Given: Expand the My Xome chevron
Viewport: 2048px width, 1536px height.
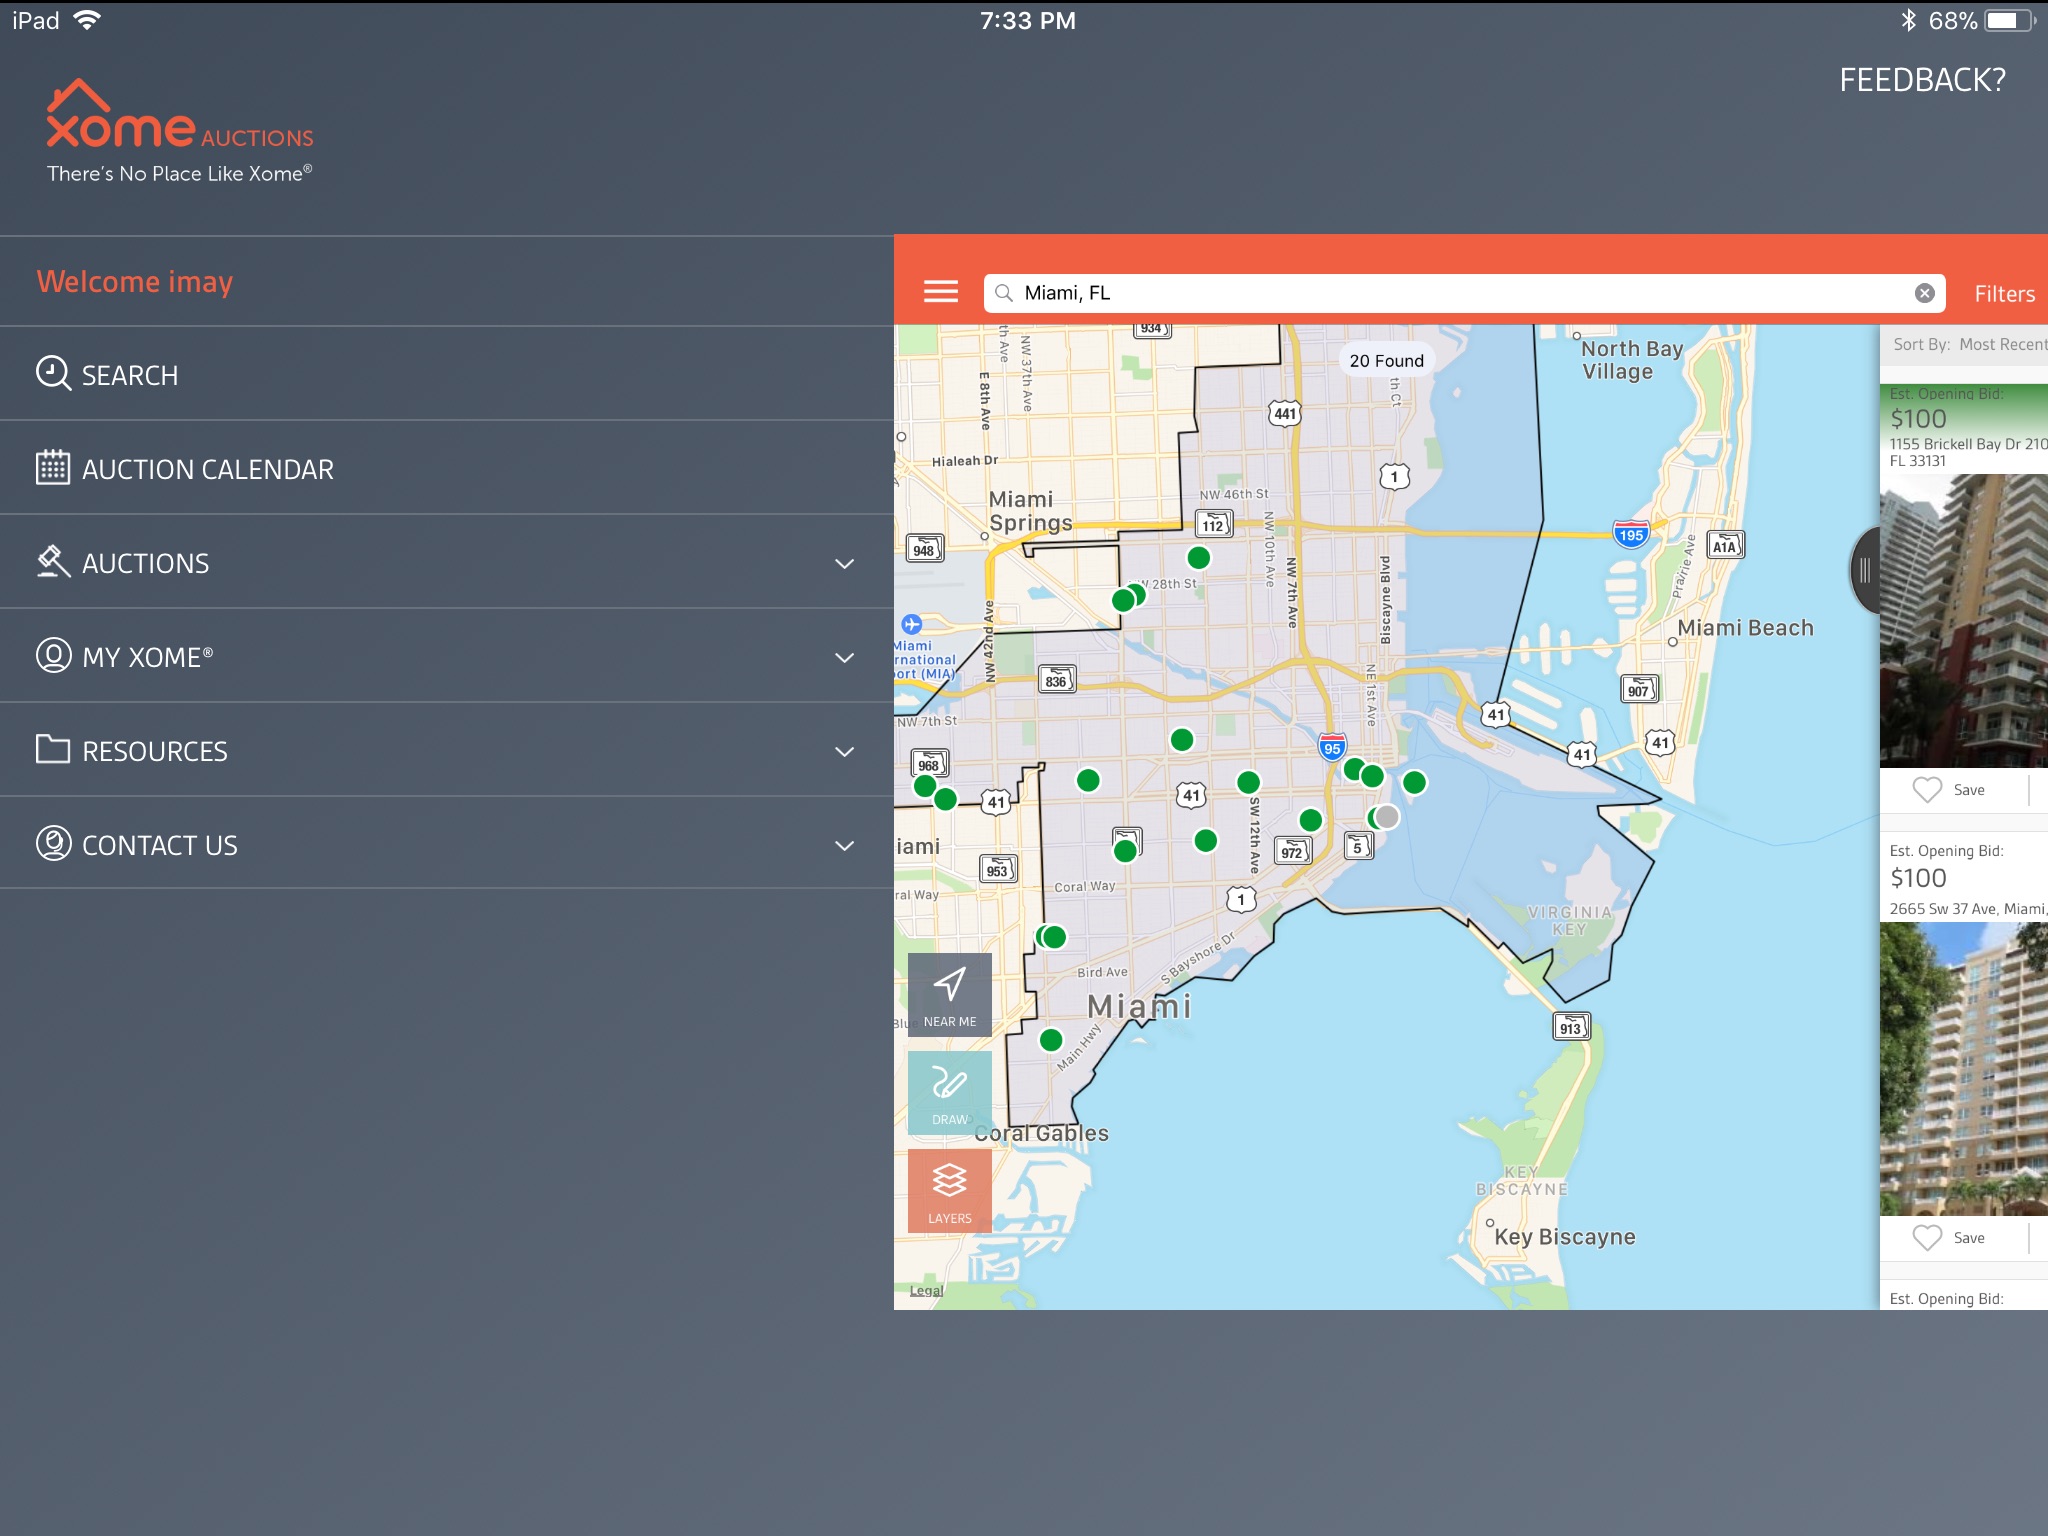Looking at the screenshot, I should tap(844, 658).
